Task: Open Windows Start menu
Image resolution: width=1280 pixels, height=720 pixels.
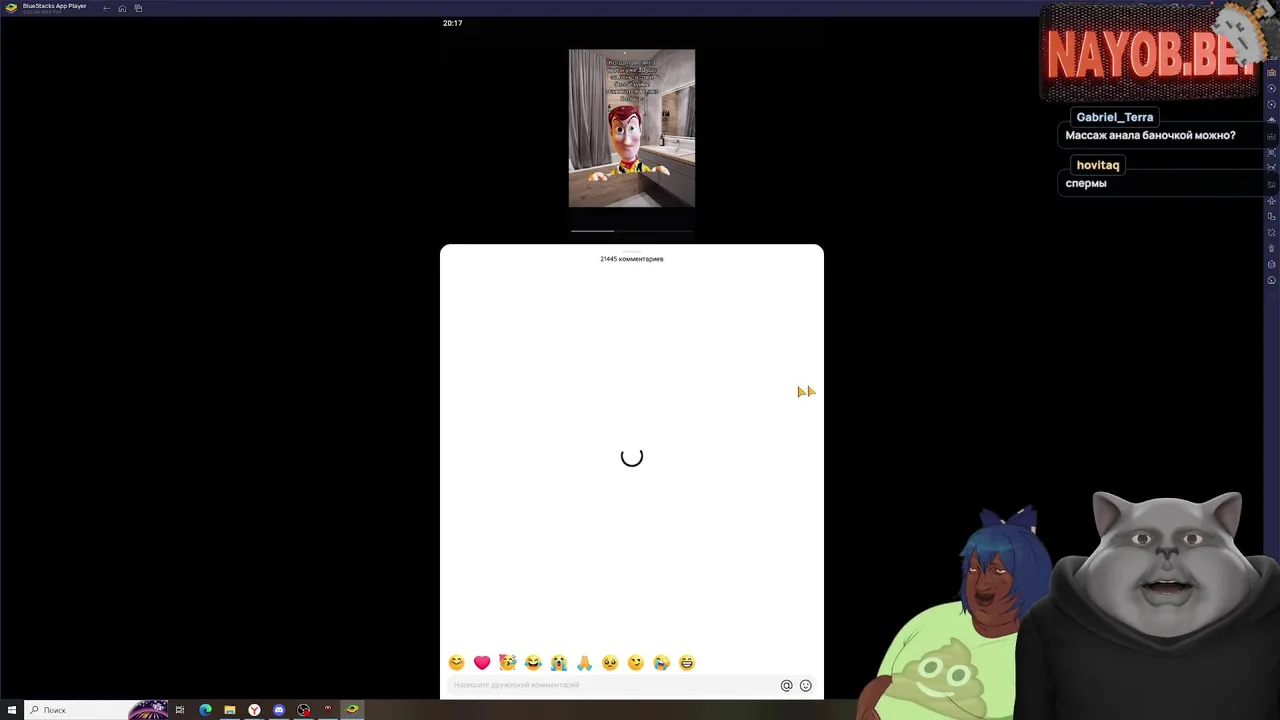Action: pyautogui.click(x=12, y=710)
